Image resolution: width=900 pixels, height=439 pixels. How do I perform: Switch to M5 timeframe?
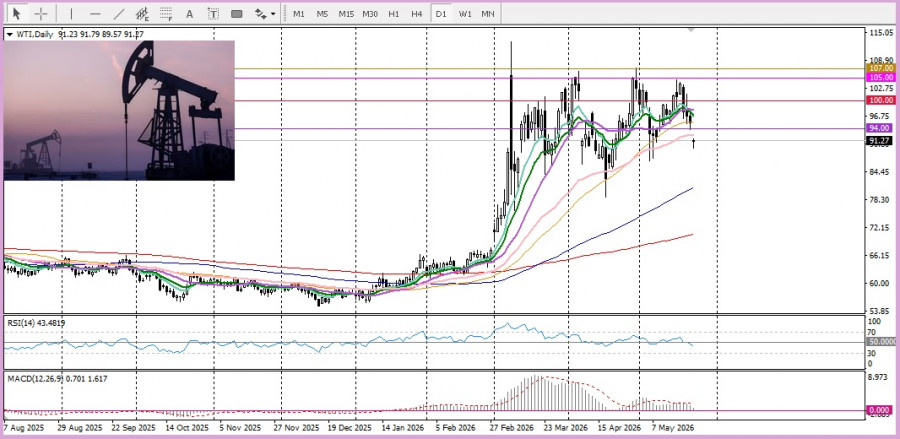click(x=322, y=13)
